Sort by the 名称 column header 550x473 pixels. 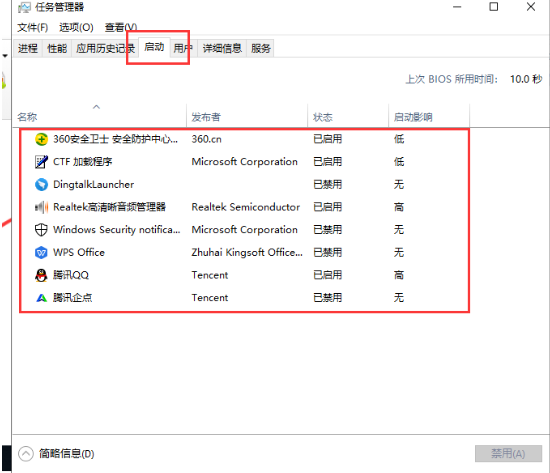27,117
